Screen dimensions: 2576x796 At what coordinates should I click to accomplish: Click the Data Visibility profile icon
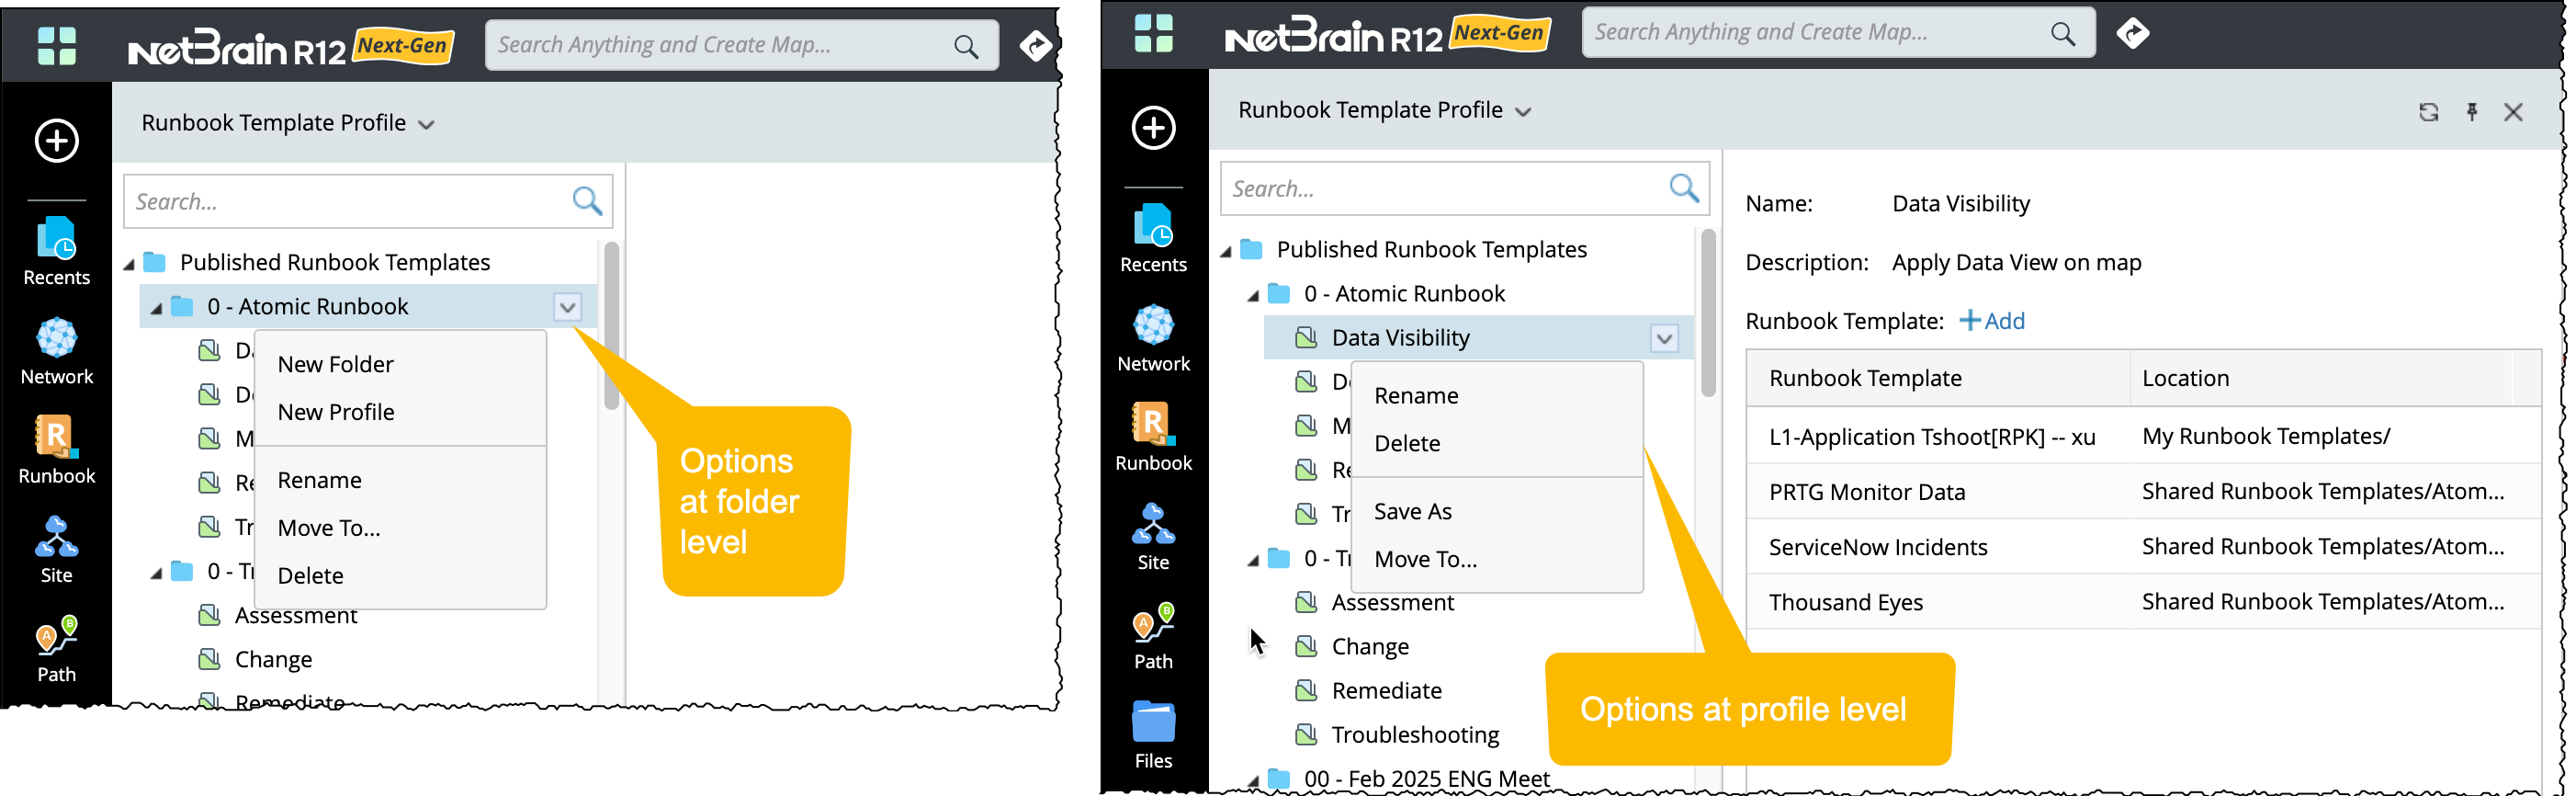coord(1306,338)
